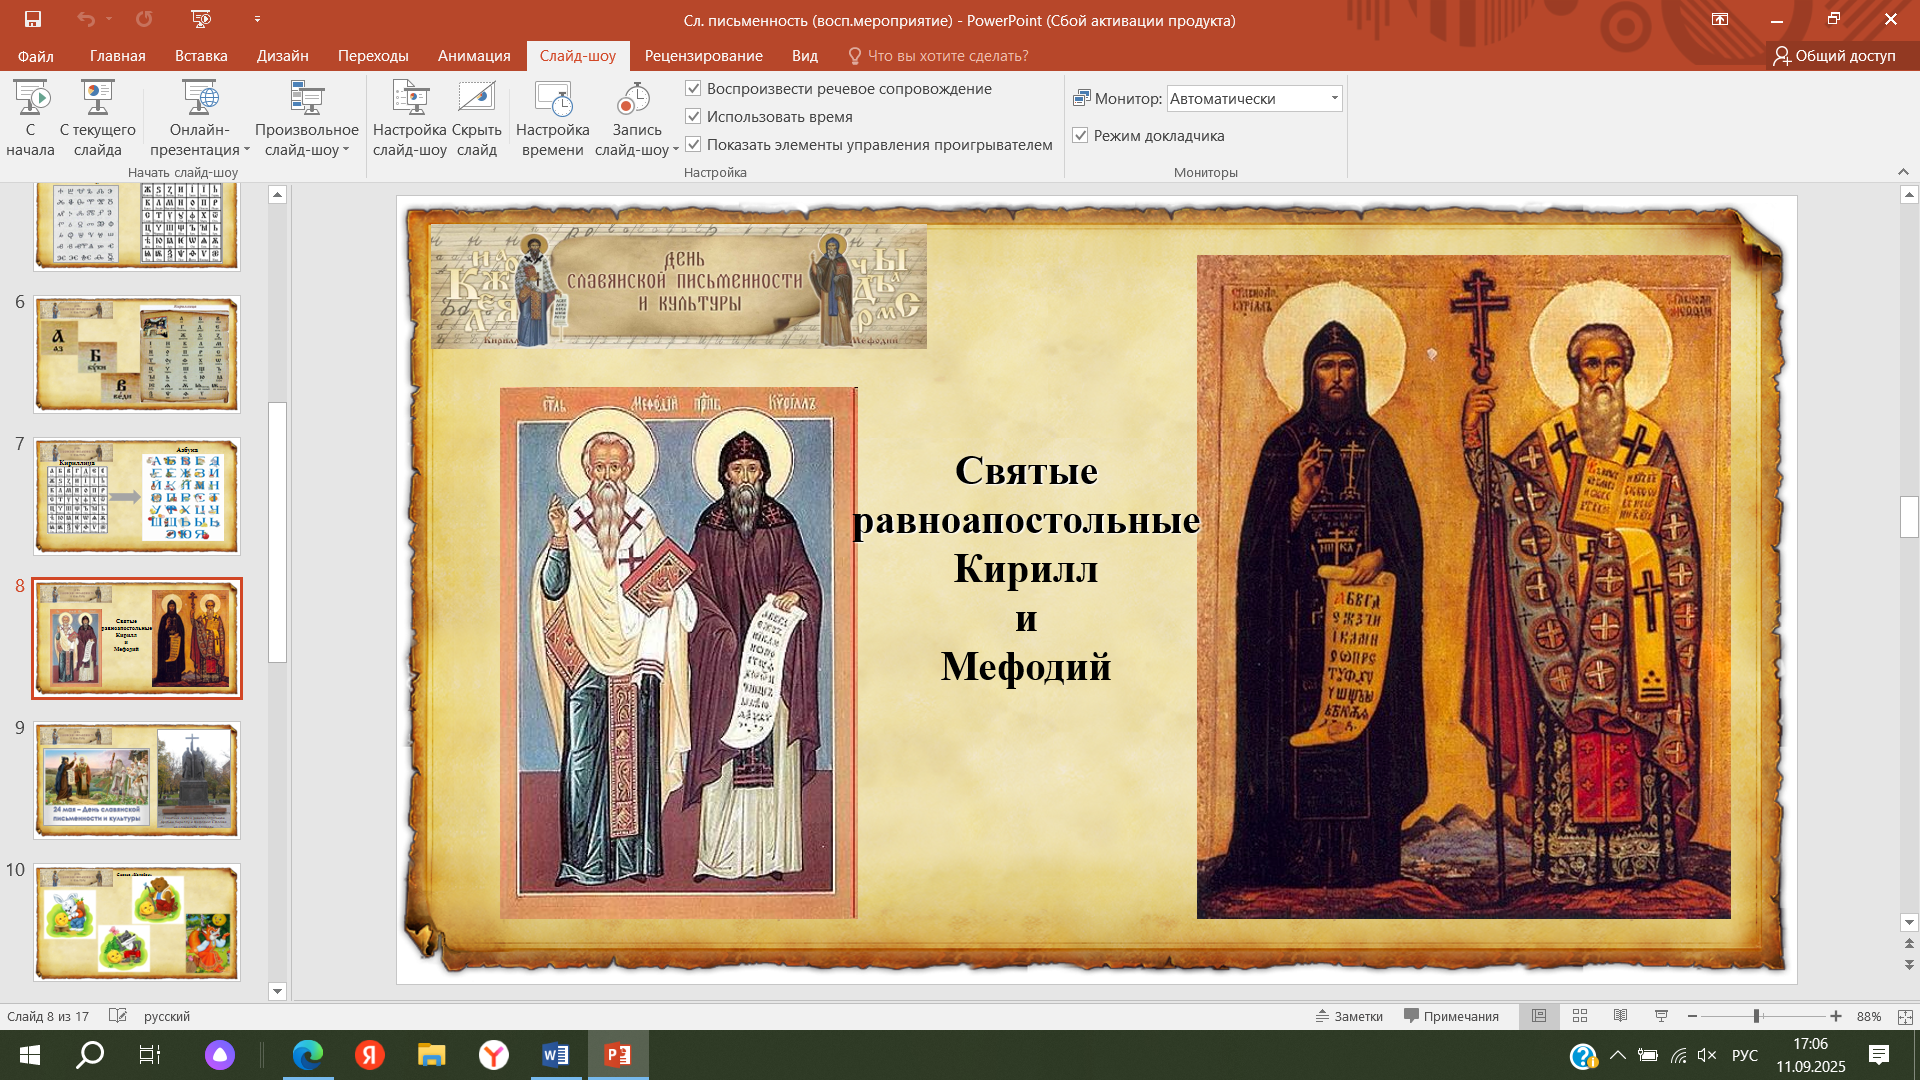
Task: Disable Presenter View checkbox
Action: point(1080,135)
